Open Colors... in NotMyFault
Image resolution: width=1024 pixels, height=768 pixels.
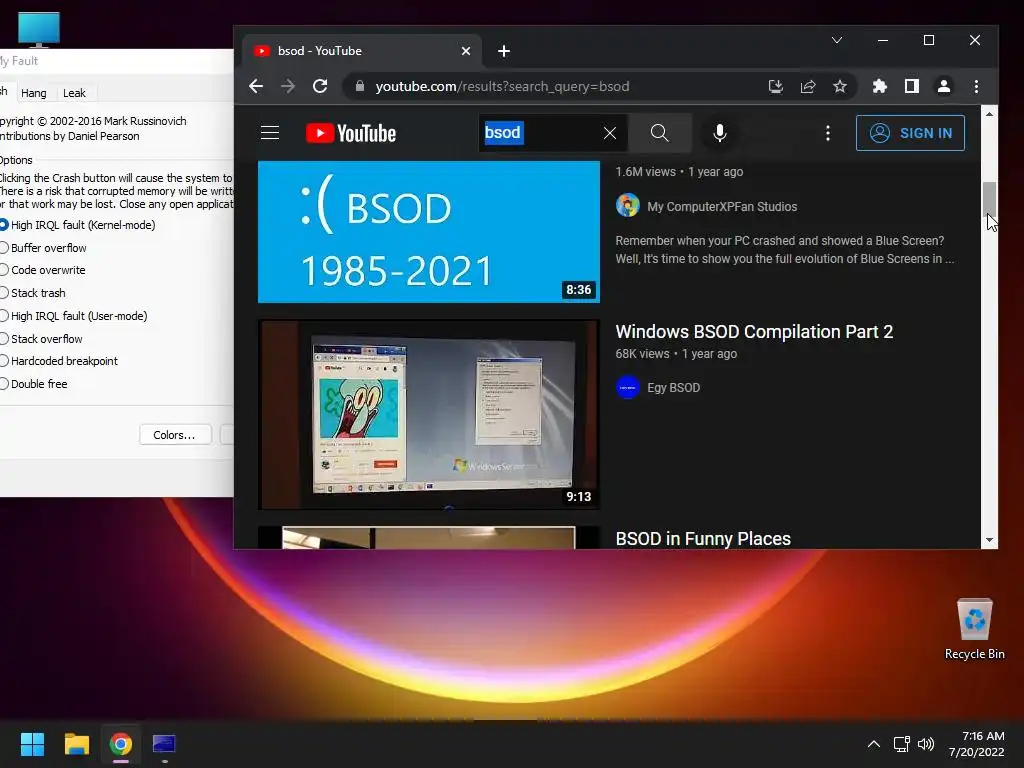[174, 435]
